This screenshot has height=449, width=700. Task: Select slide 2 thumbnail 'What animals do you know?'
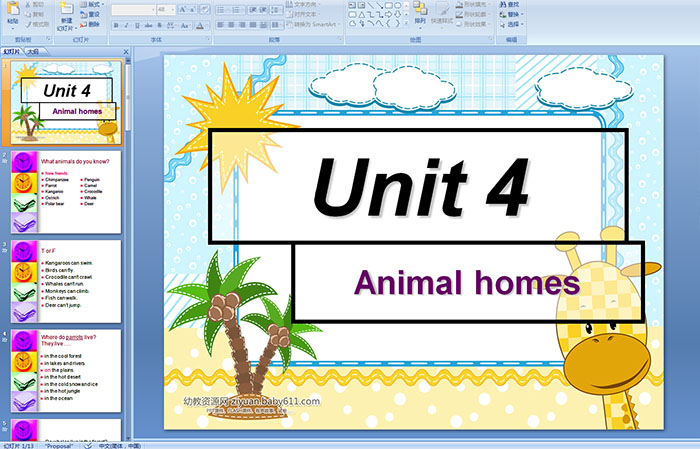(x=66, y=192)
